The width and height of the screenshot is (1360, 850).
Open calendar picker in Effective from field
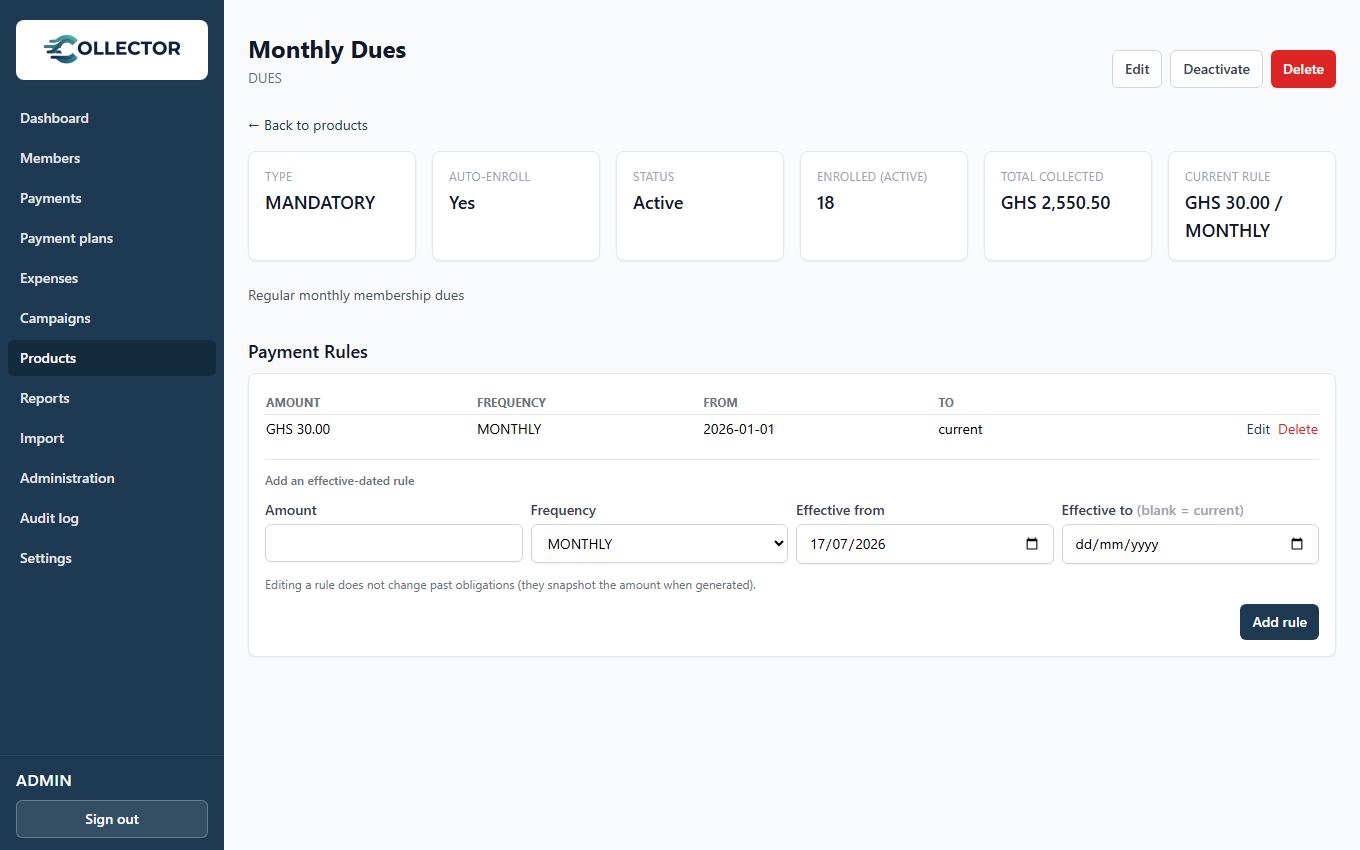point(1032,545)
